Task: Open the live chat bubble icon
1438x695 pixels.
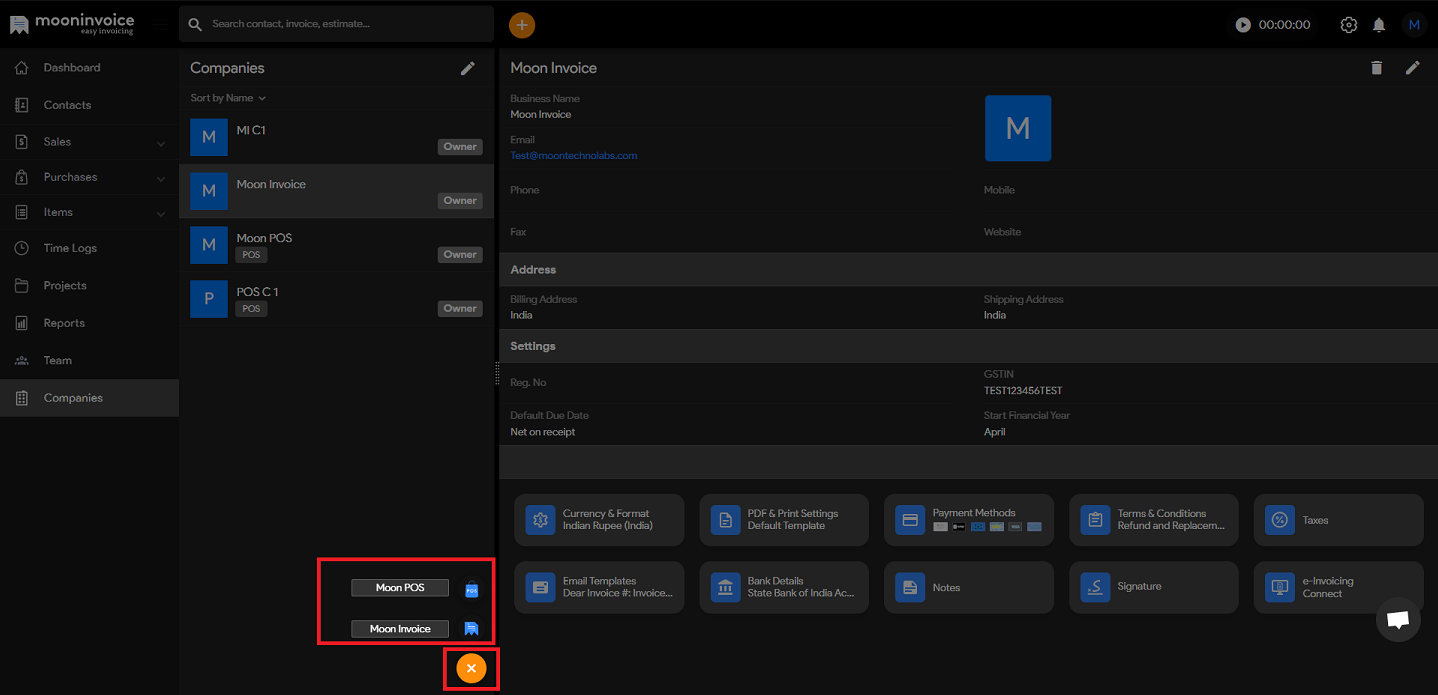Action: [x=1398, y=620]
